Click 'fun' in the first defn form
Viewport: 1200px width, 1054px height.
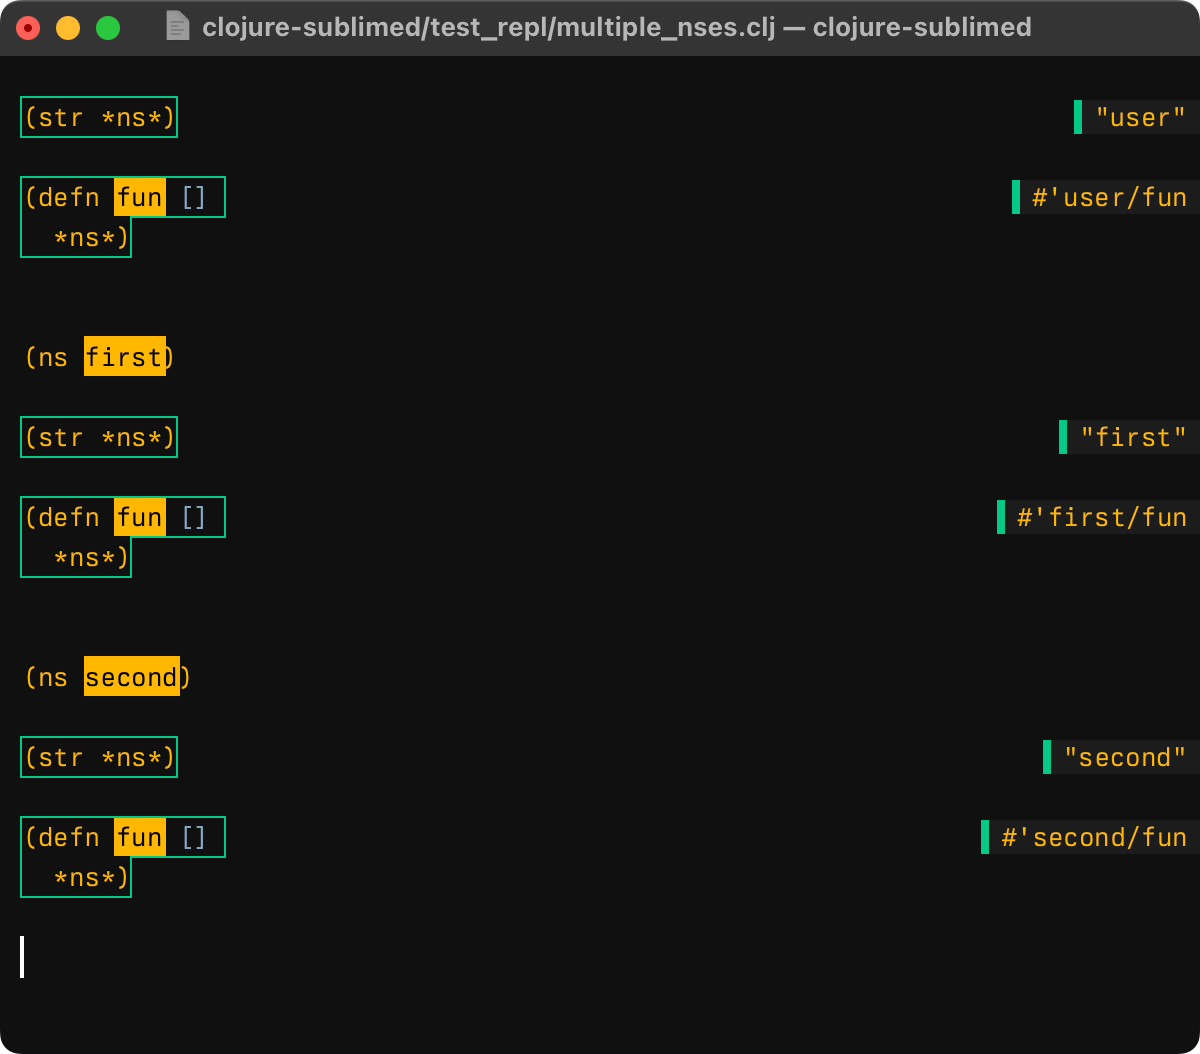pos(139,198)
